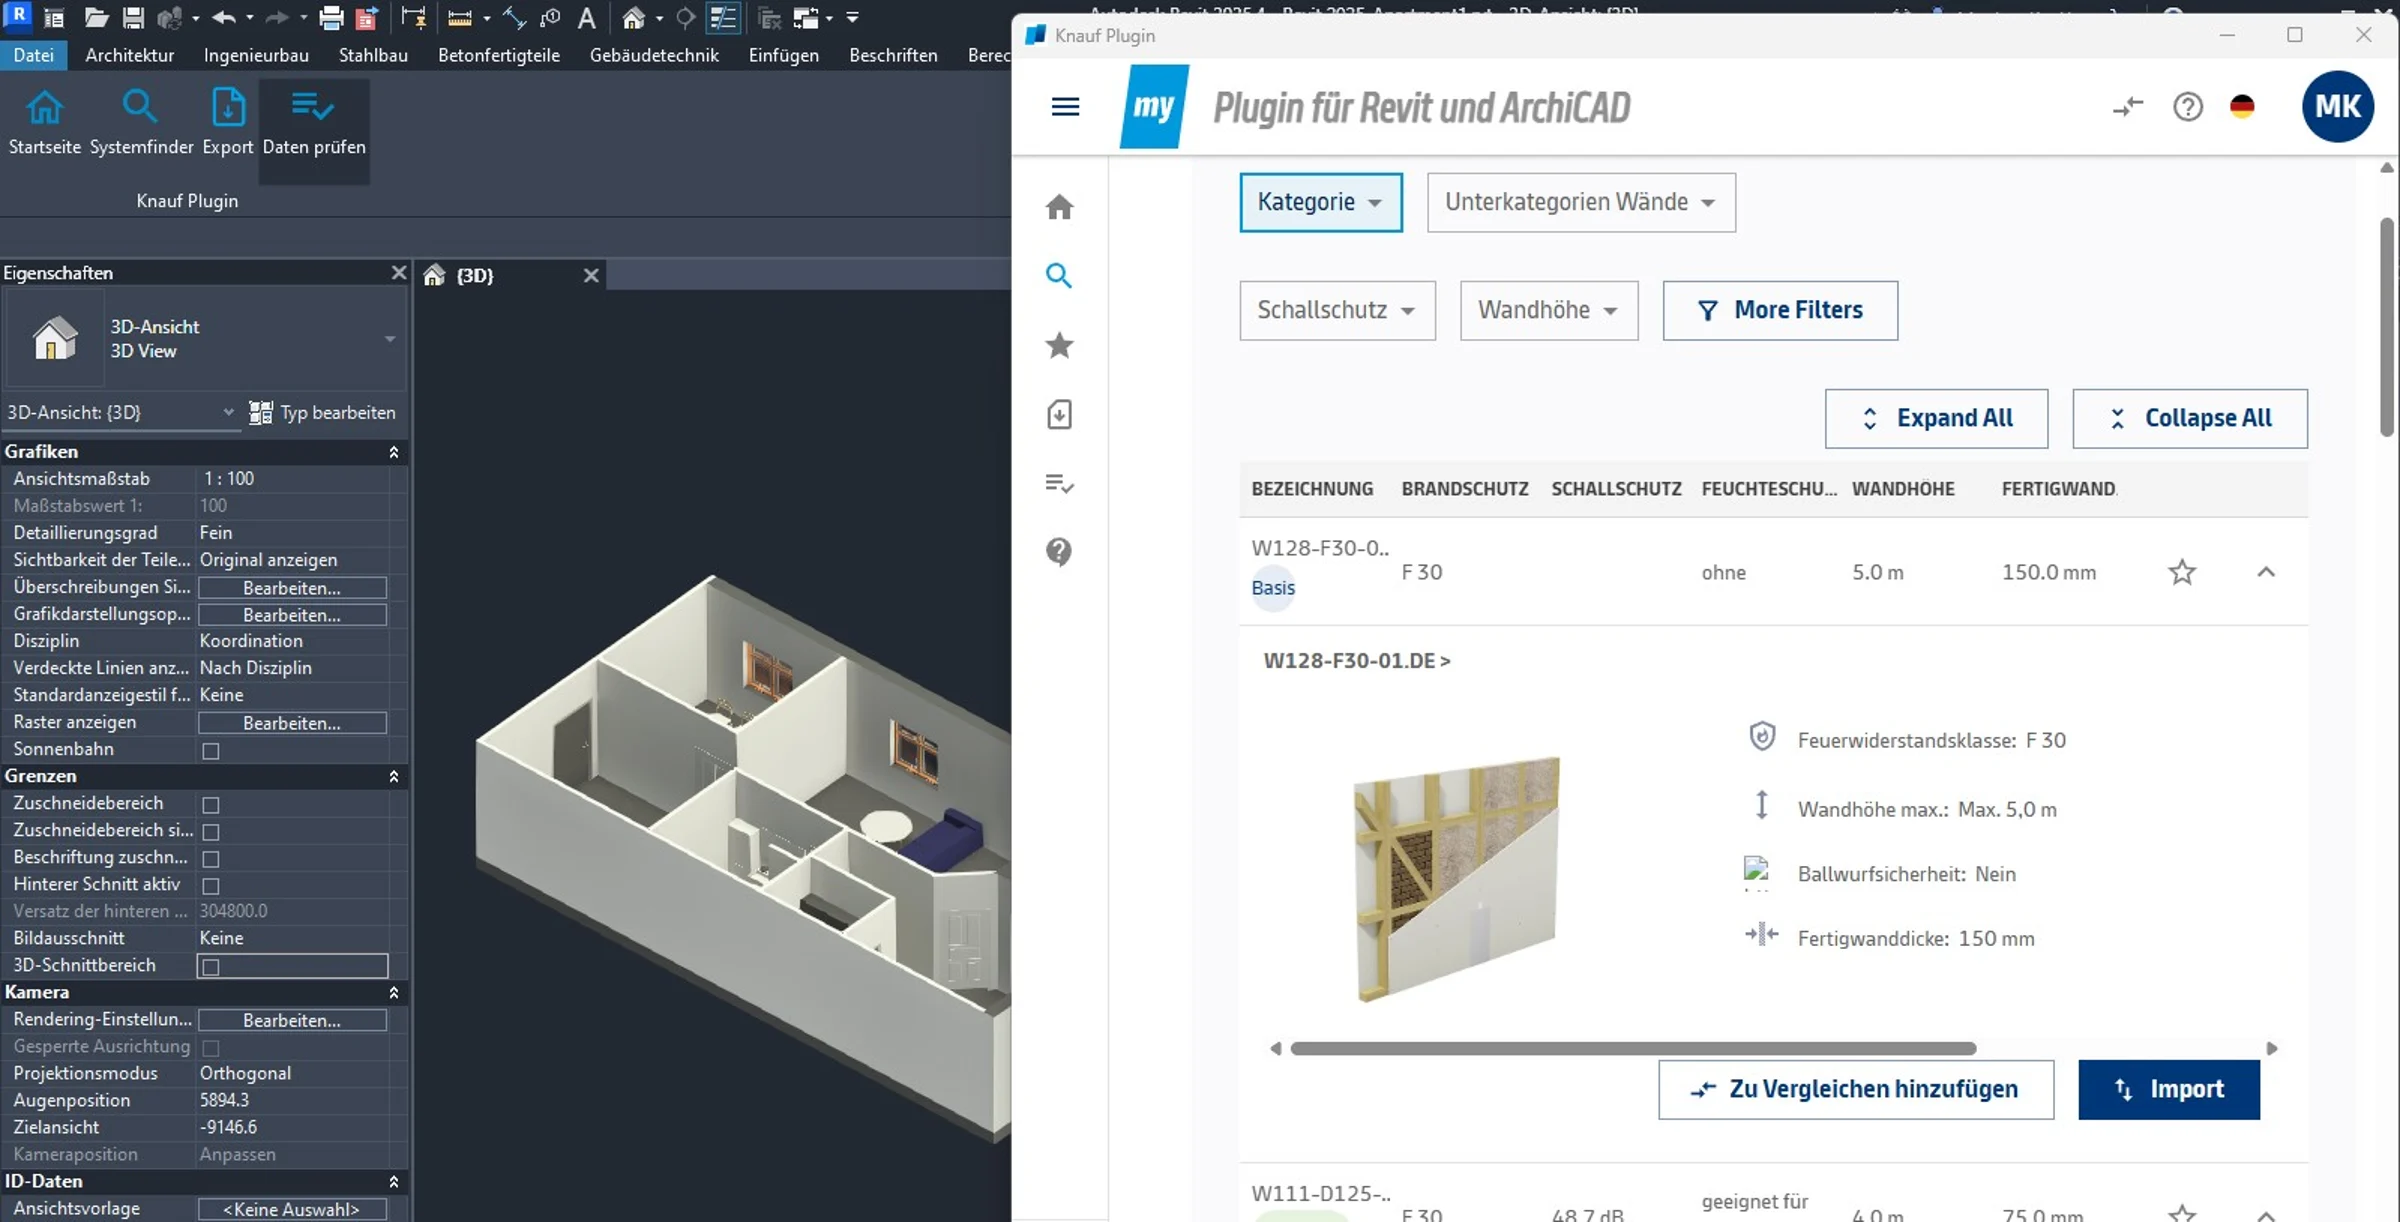
Task: Open the Export tool in Knauf ribbon
Action: click(228, 122)
